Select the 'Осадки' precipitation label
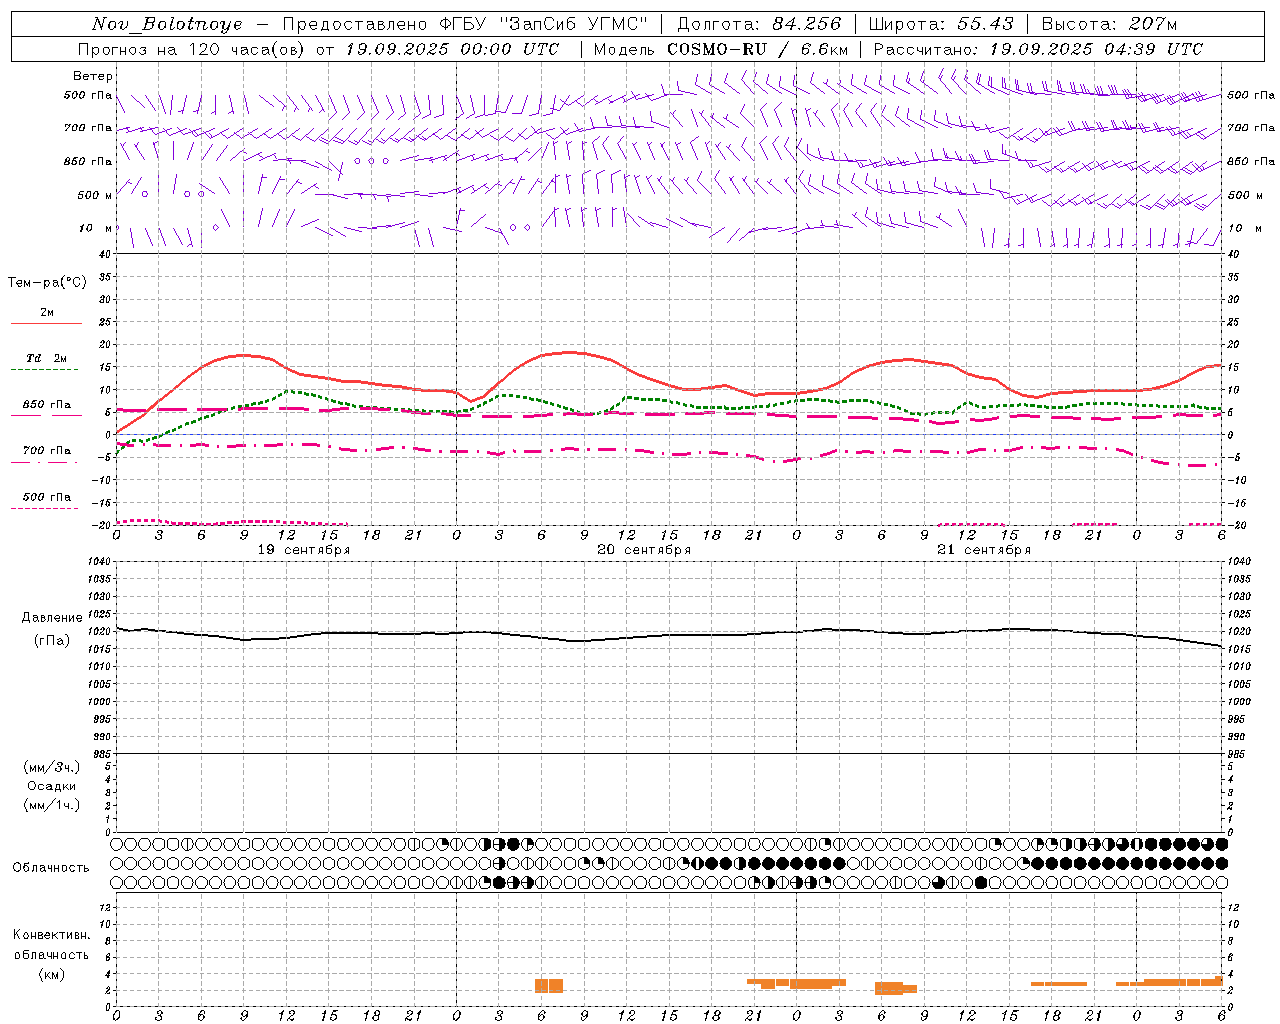This screenshot has width=1280, height=1024. (x=51, y=786)
